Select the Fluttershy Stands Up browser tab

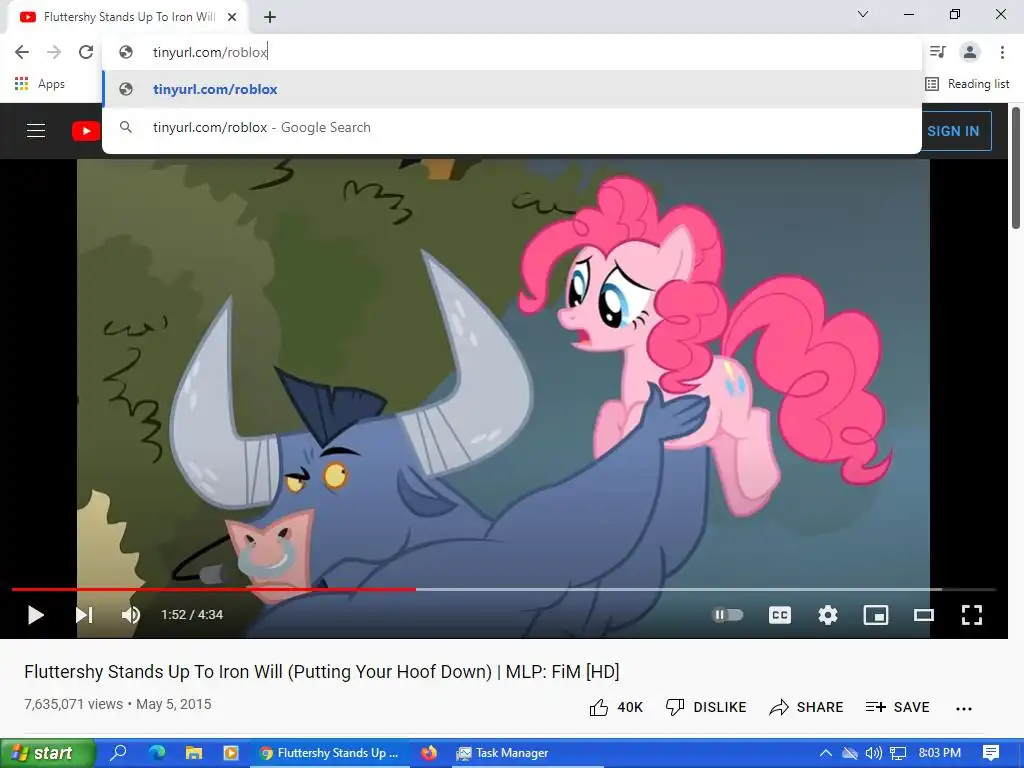pyautogui.click(x=127, y=17)
